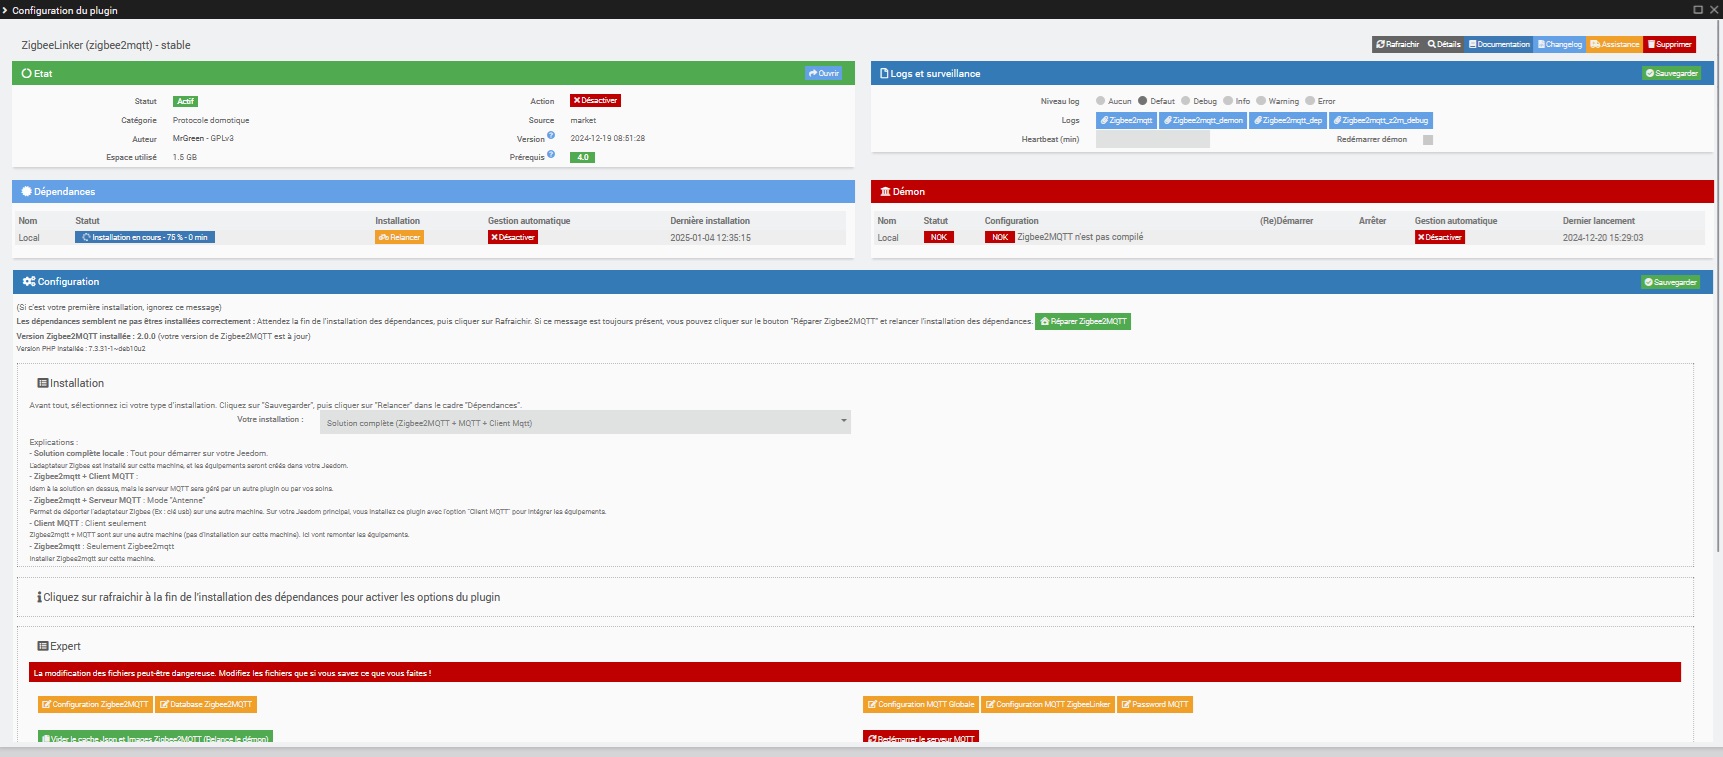The image size is (1723, 757).
Task: Disable automatic management in Dépendances
Action: click(x=513, y=237)
